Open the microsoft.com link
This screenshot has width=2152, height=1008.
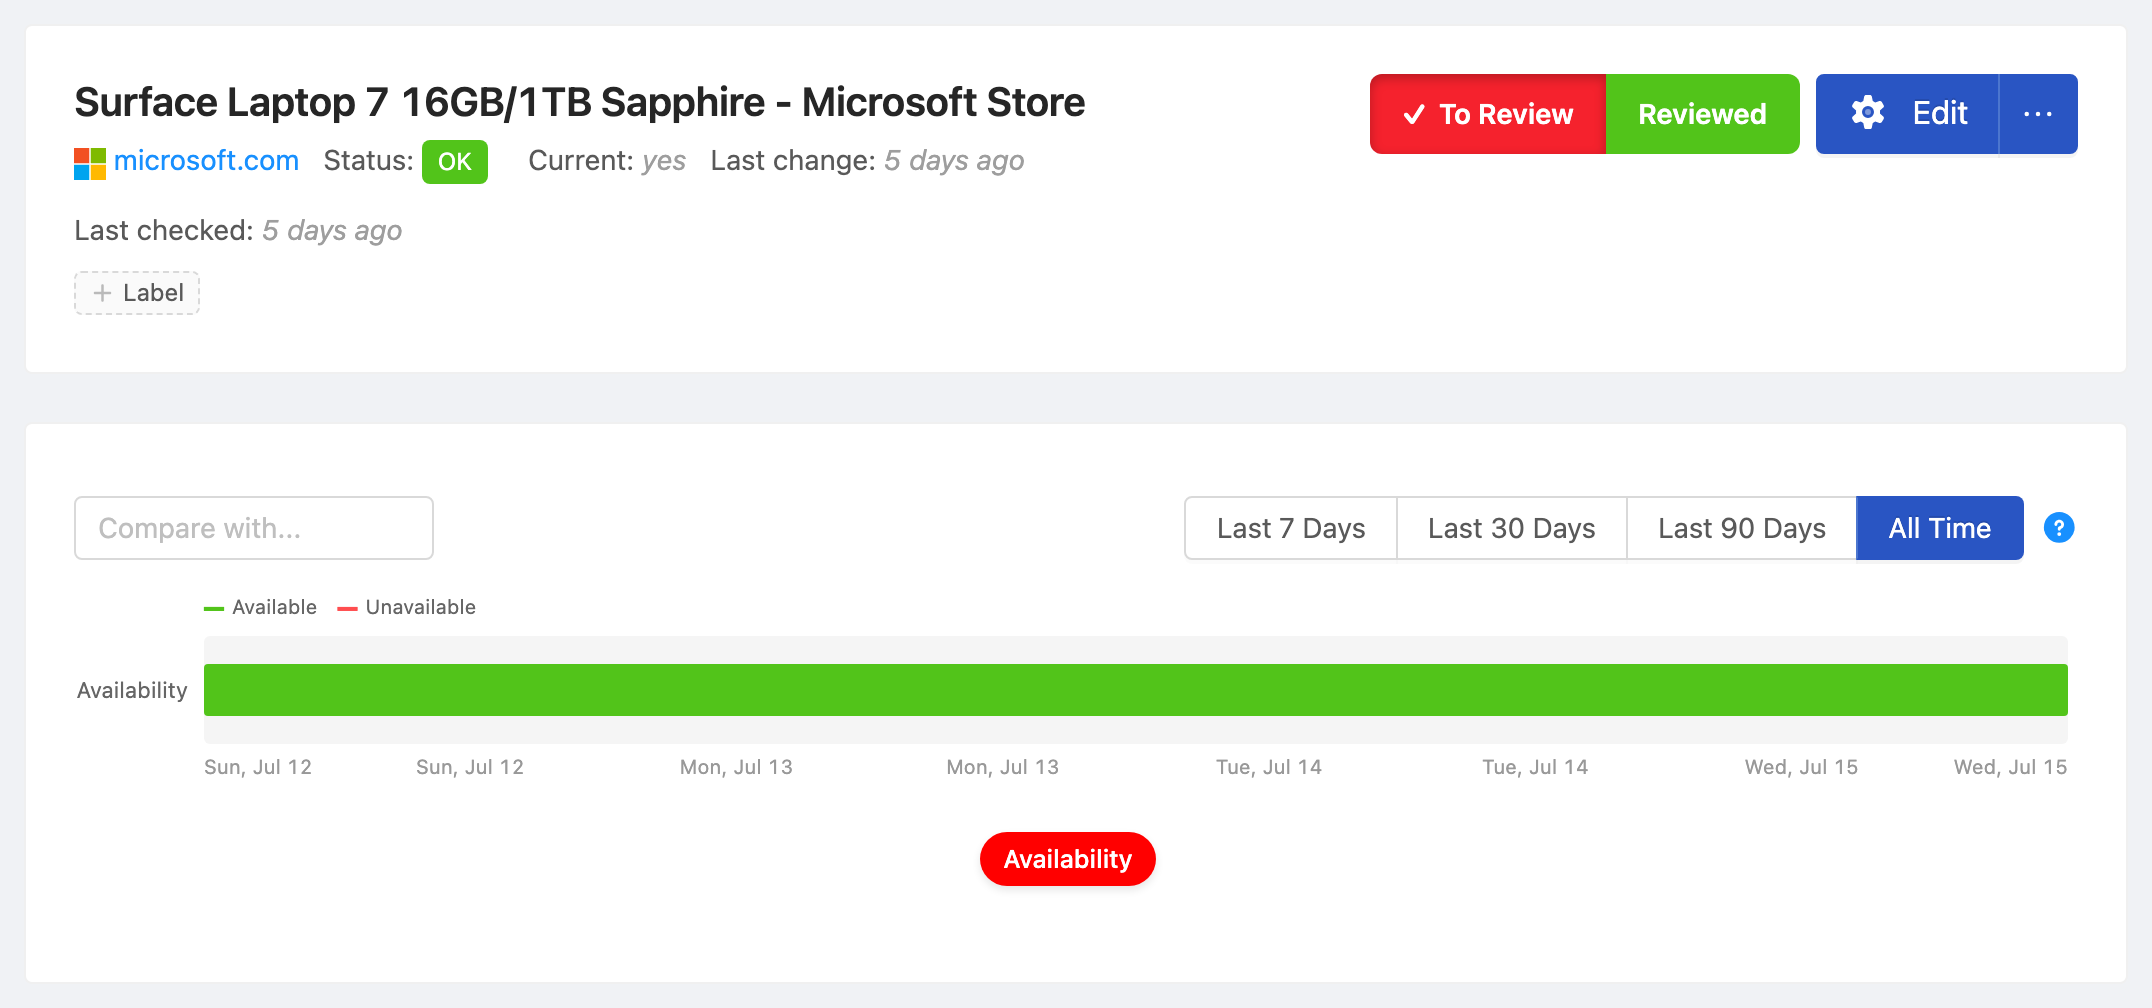[206, 161]
